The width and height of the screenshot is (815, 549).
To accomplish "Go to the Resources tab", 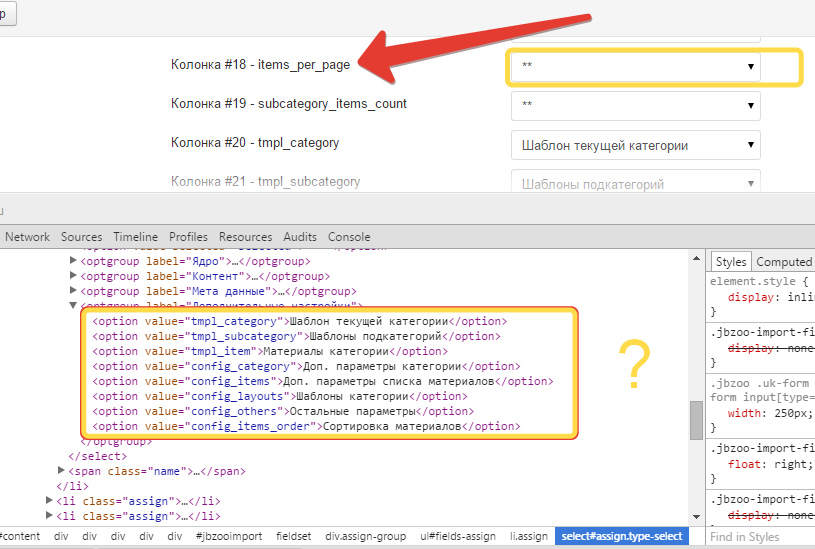I will [x=245, y=237].
